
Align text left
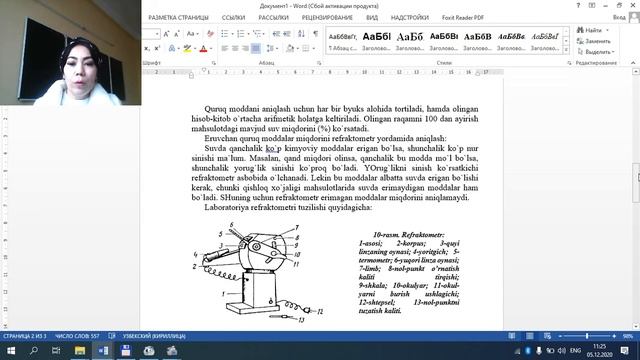224,49
